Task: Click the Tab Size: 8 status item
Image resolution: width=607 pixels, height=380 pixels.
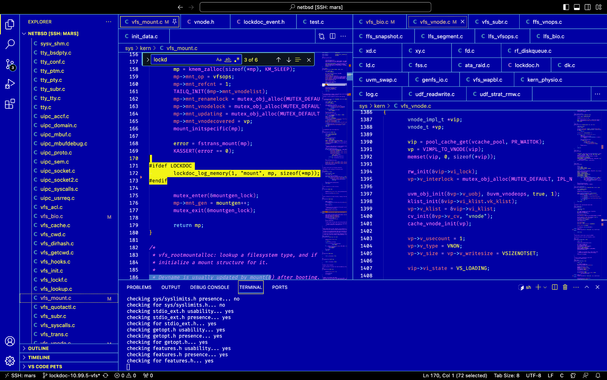Action: pos(506,375)
